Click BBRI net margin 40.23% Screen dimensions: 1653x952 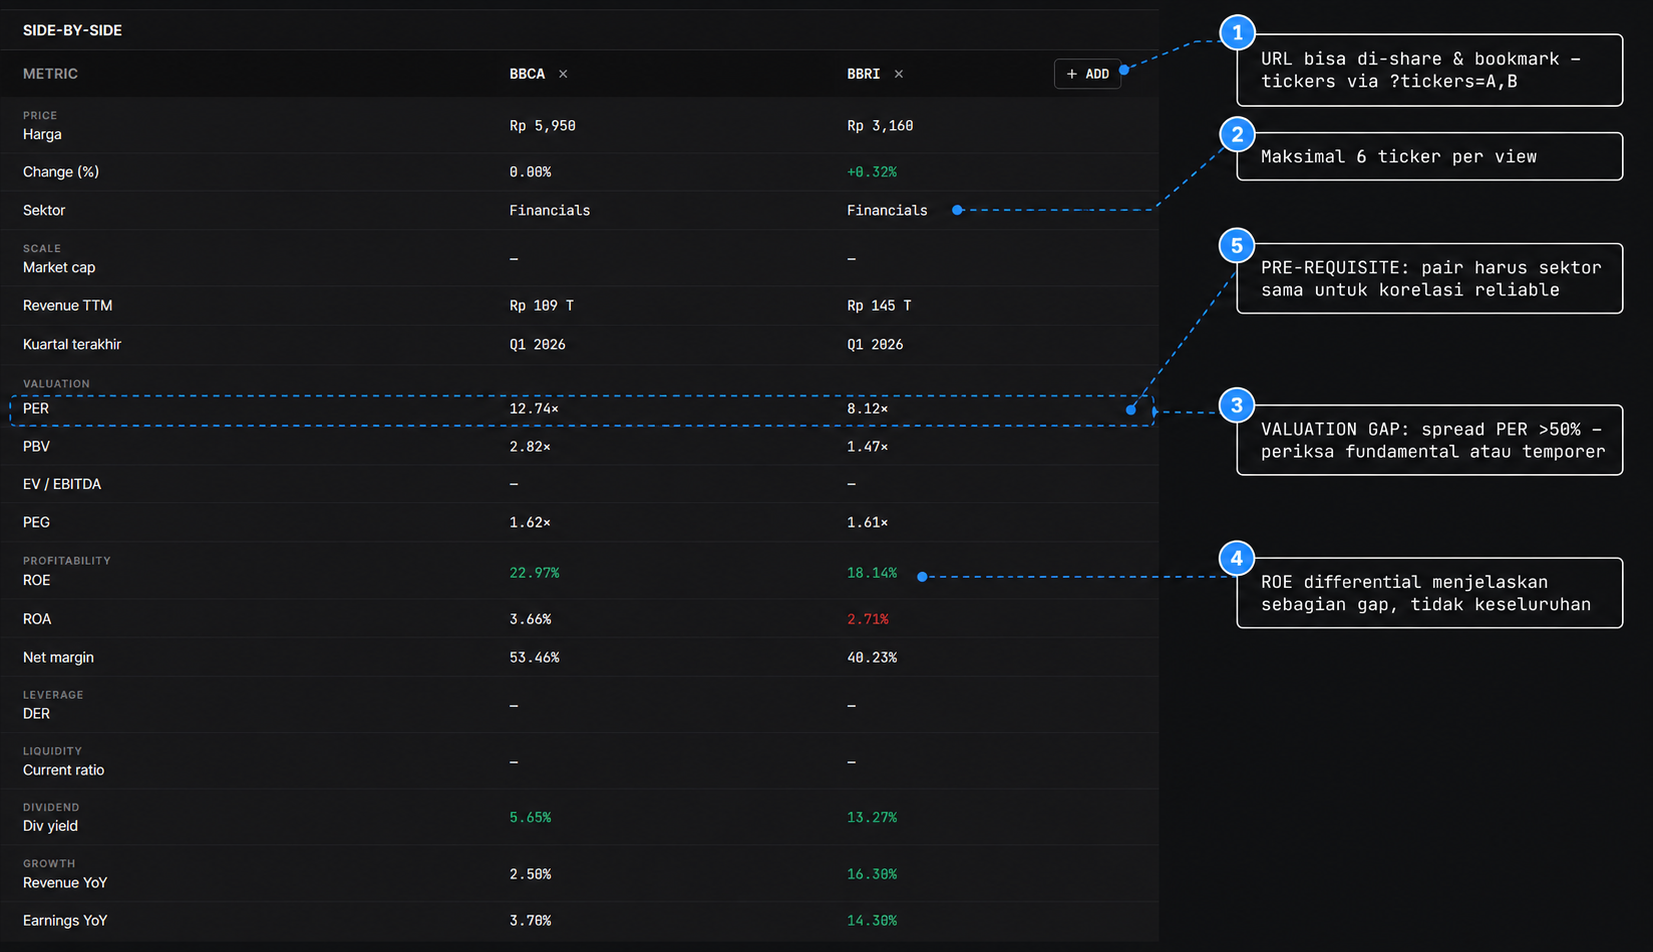[x=872, y=658]
